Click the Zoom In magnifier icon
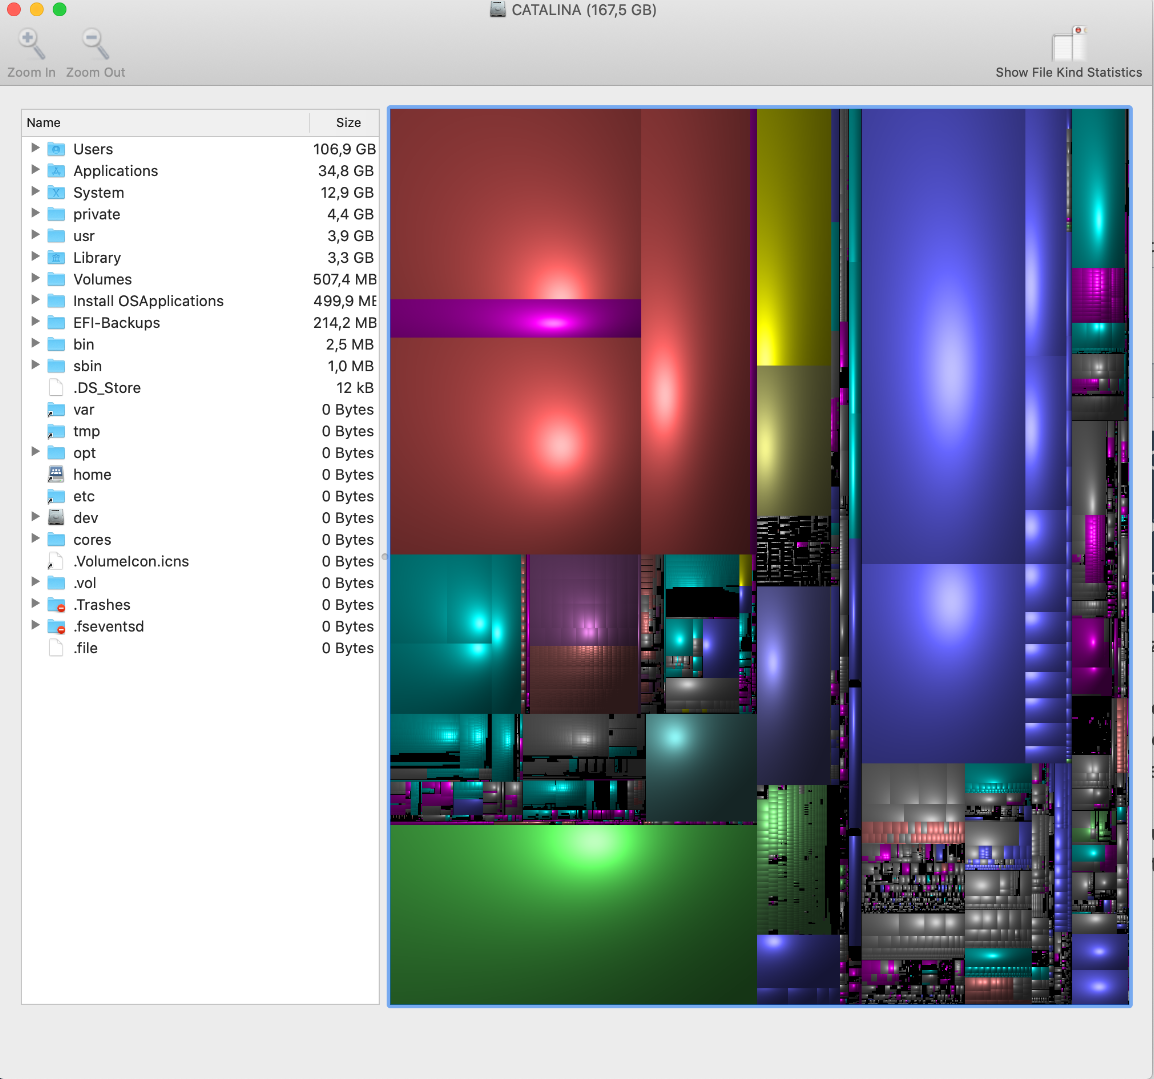This screenshot has height=1079, width=1154. 31,44
